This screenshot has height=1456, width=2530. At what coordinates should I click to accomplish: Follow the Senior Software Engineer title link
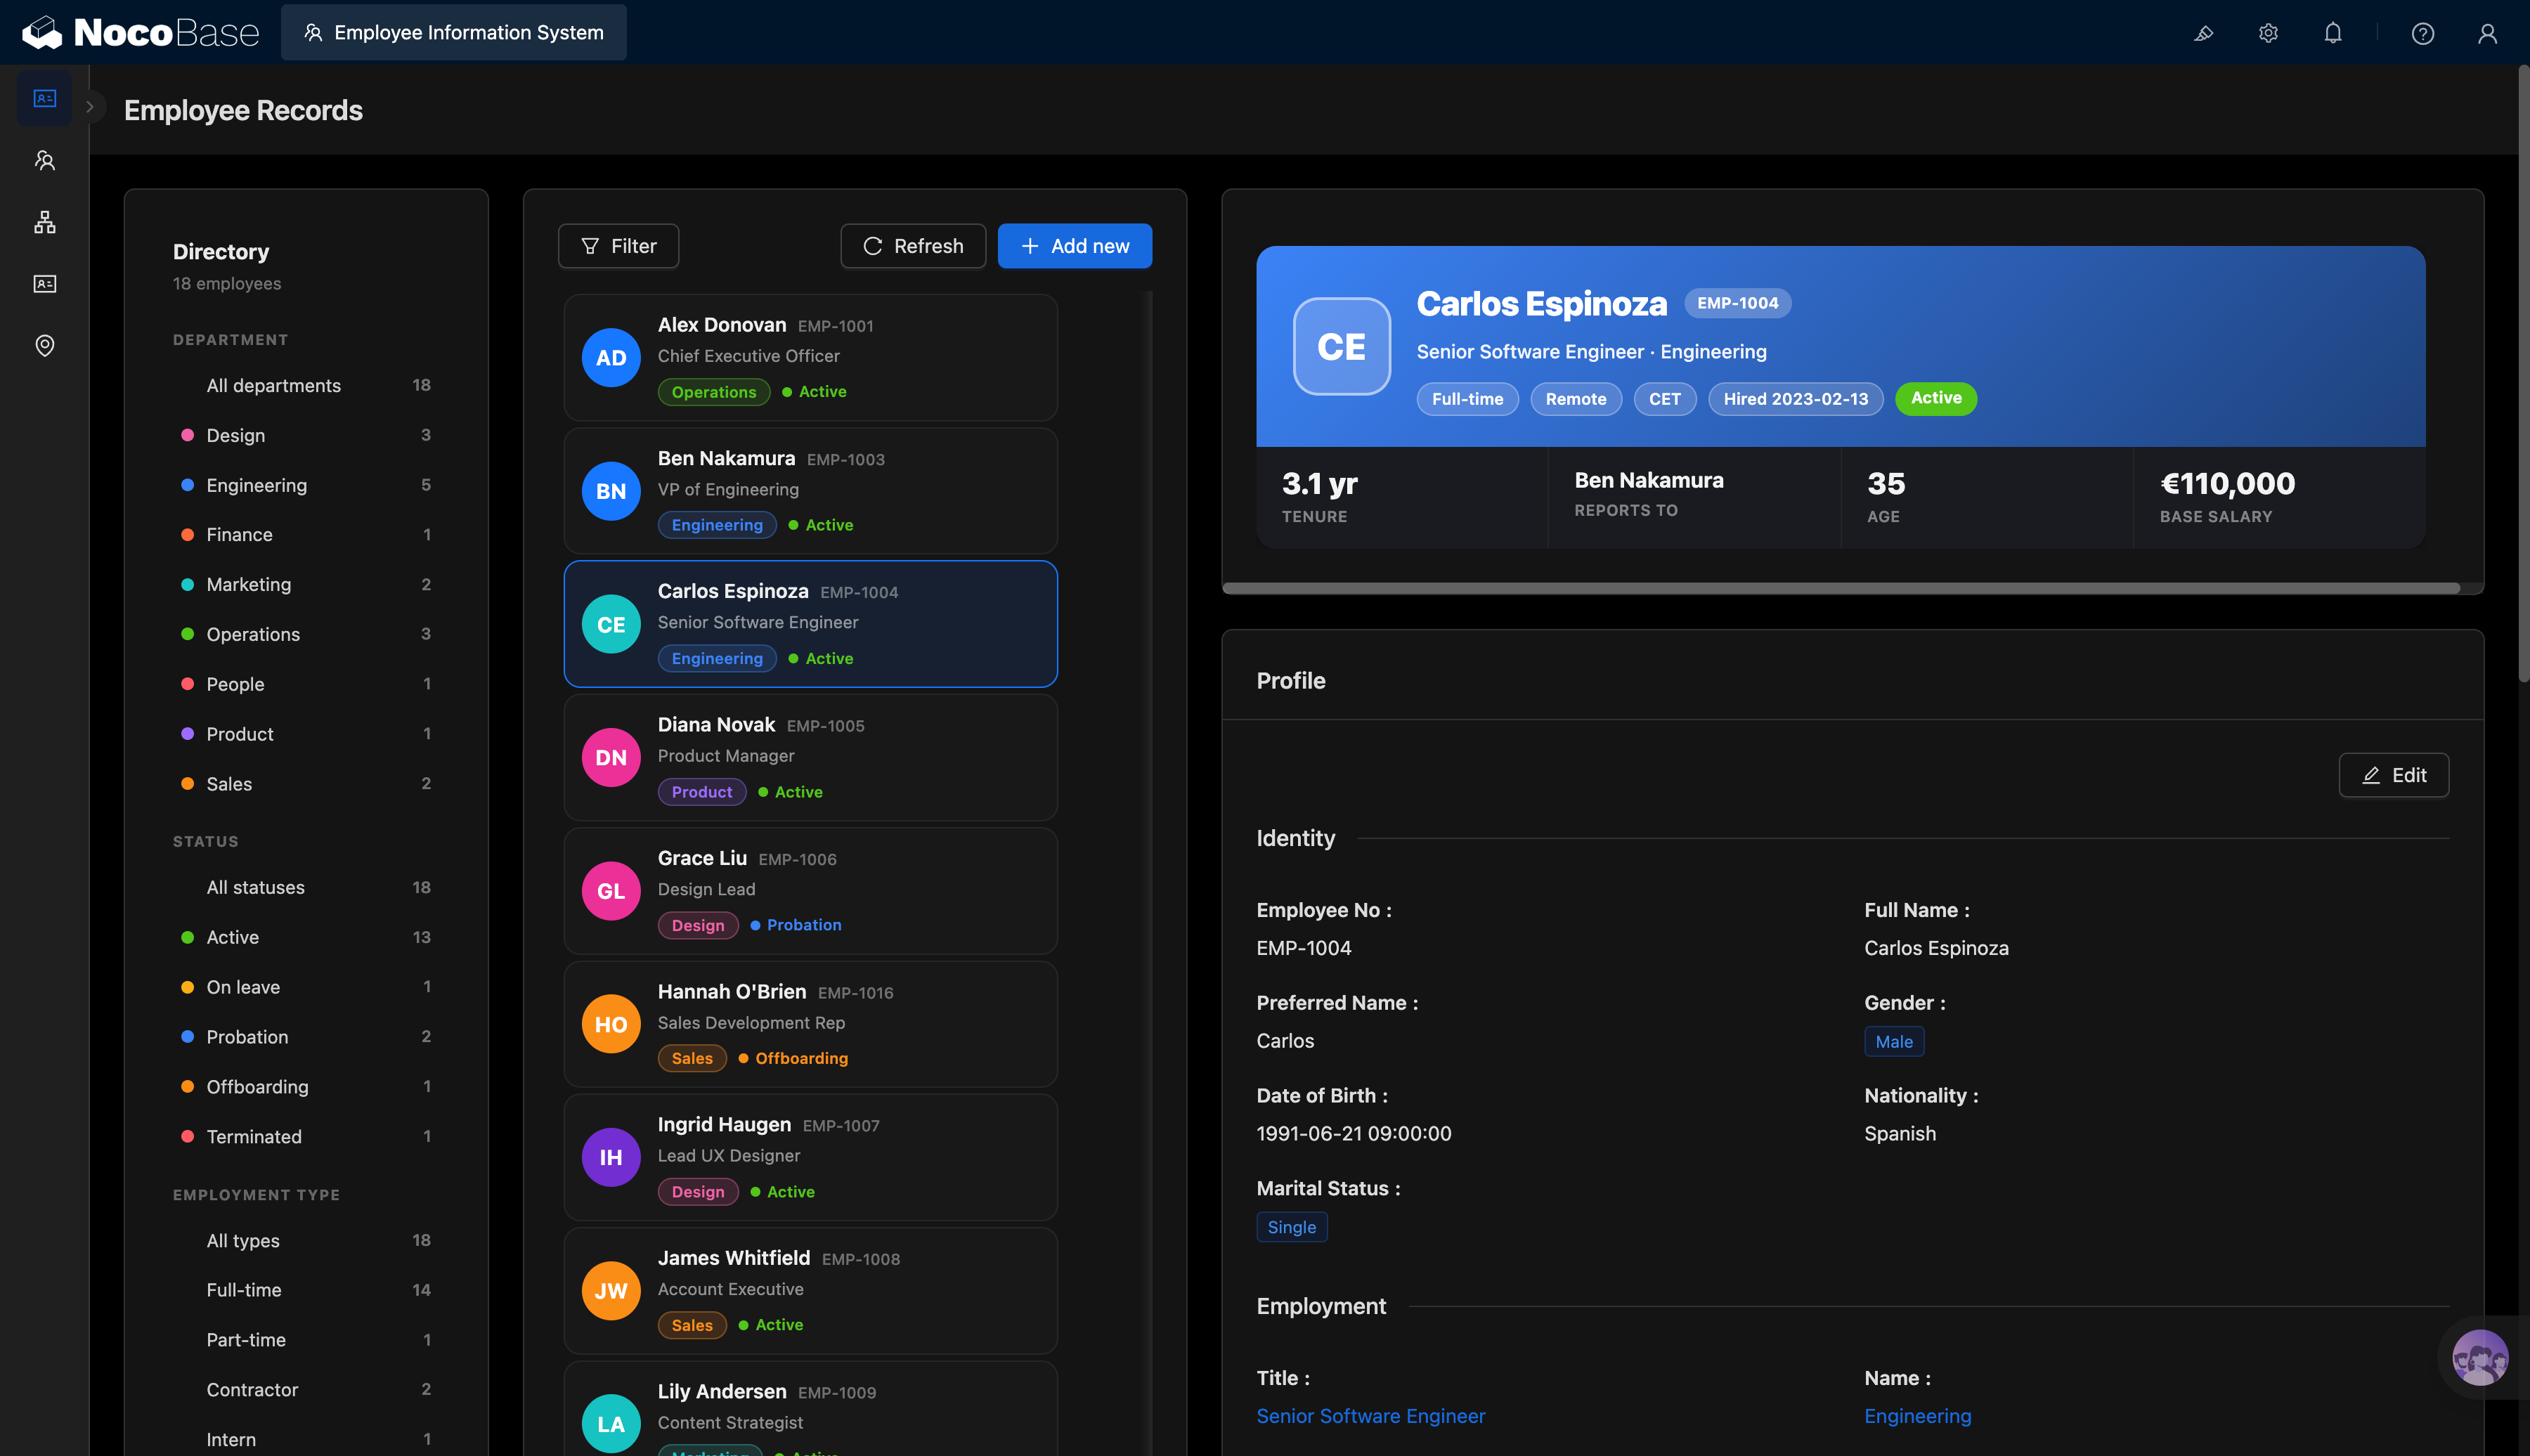coord(1370,1416)
